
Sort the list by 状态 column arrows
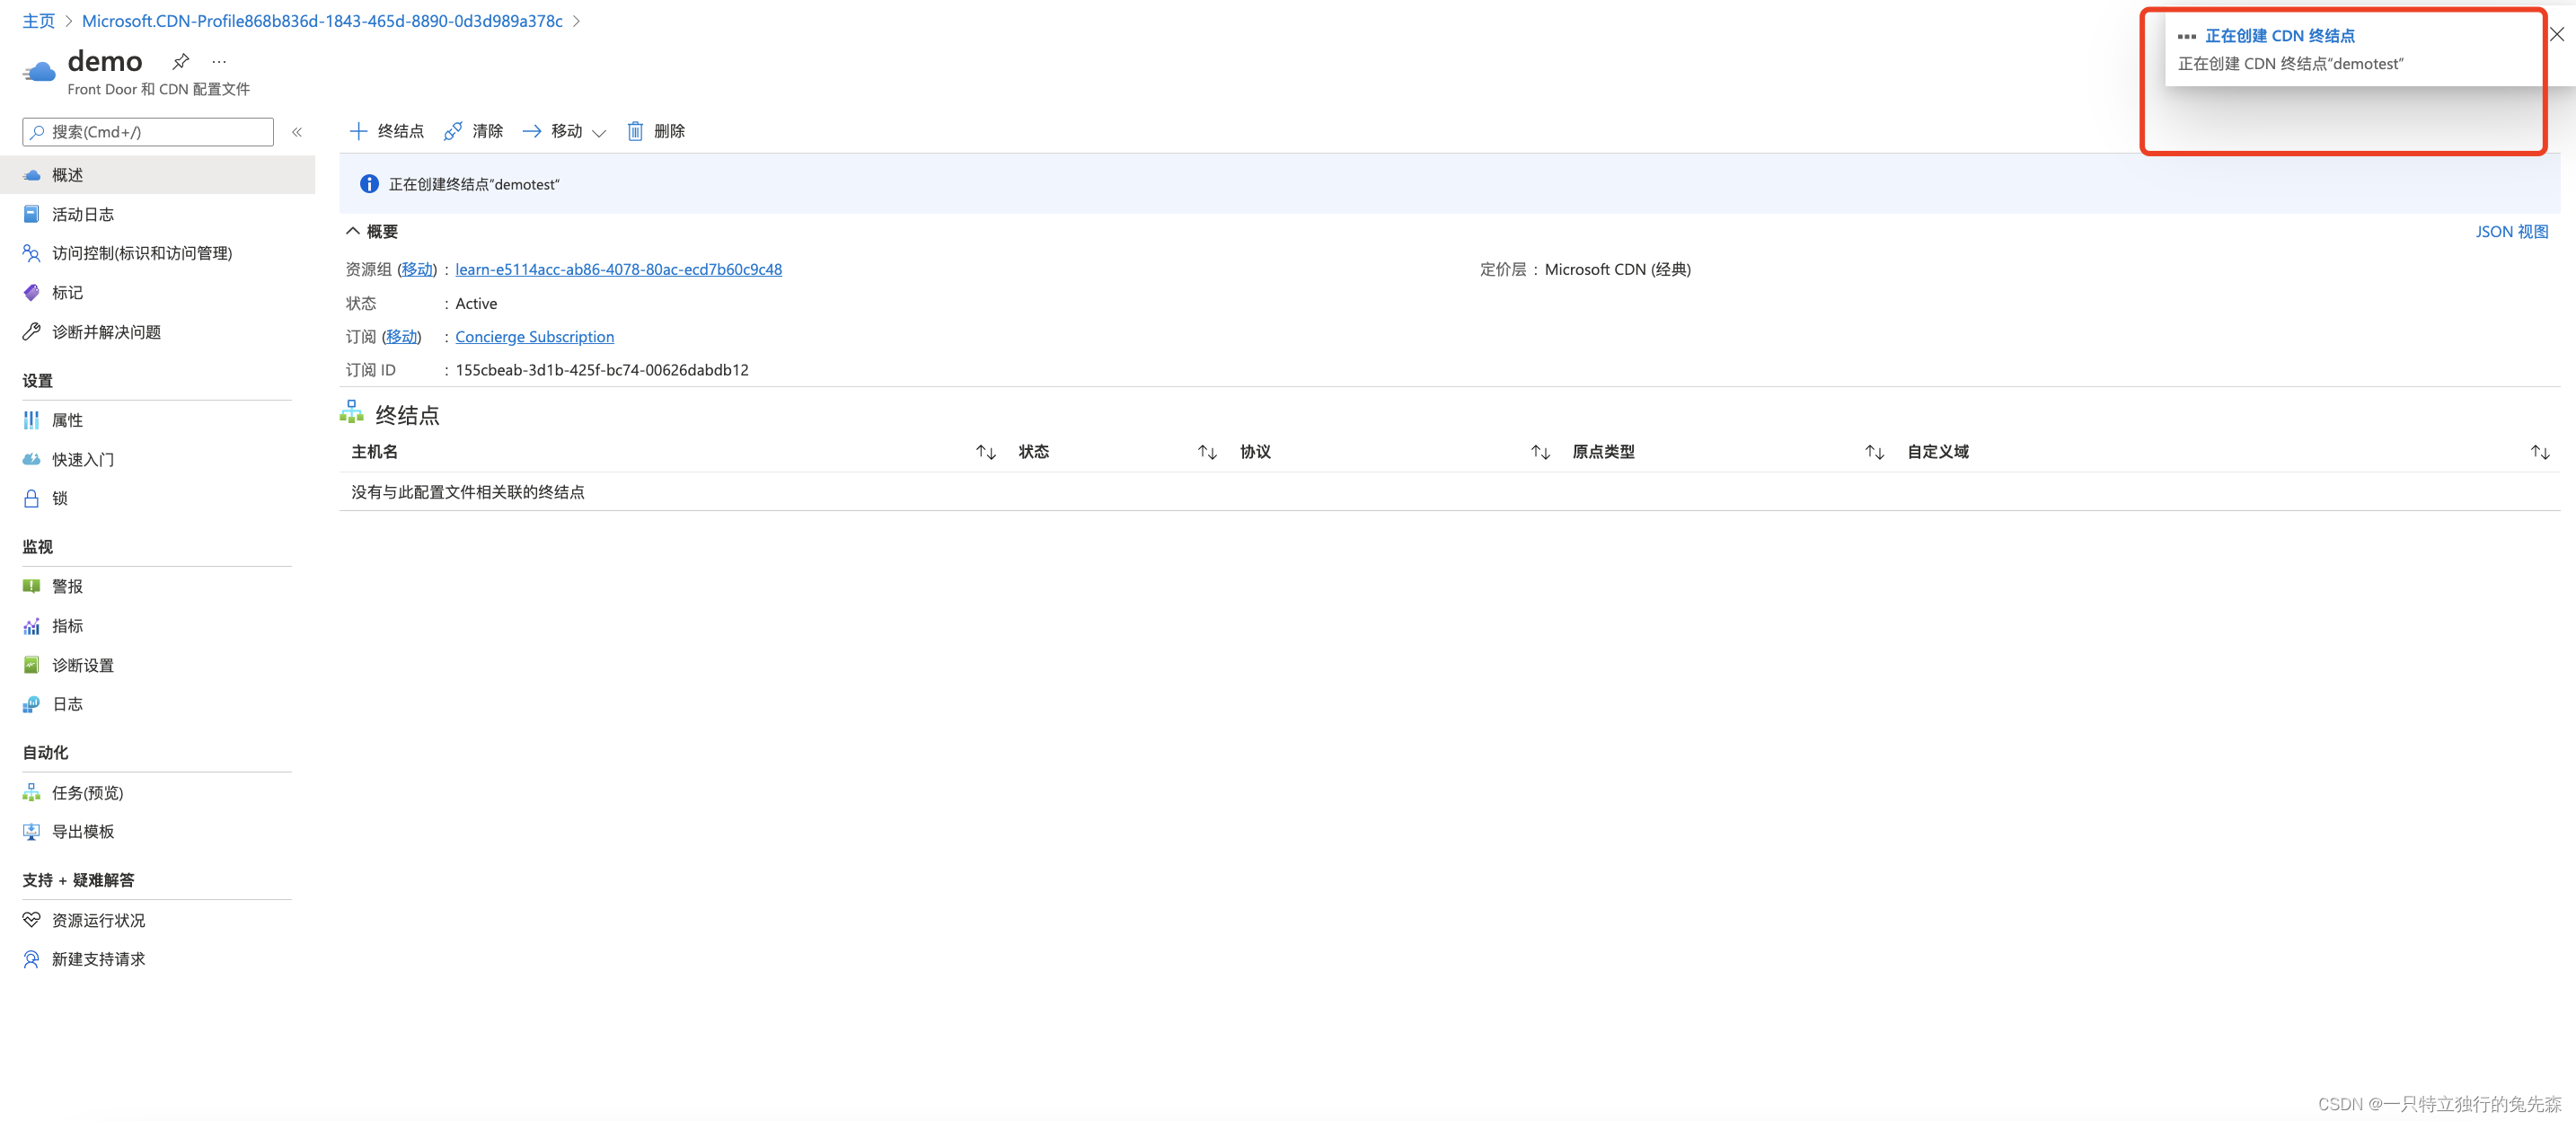pyautogui.click(x=1207, y=452)
